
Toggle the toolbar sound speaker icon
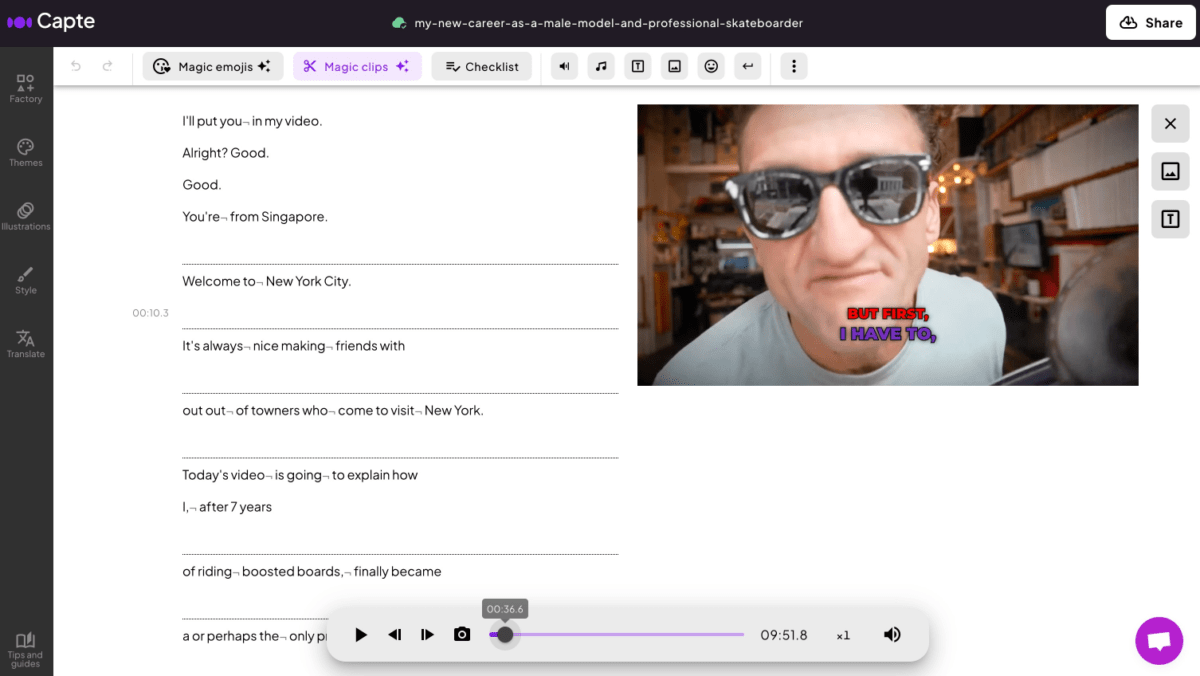(x=565, y=66)
